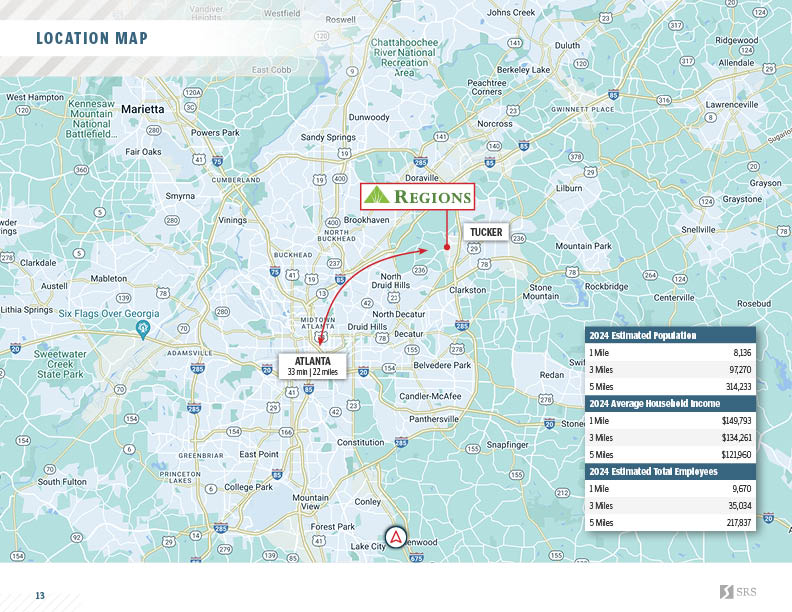Click the ATLANTA 33 min 22 miles label box
This screenshot has width=792, height=612.
(x=313, y=366)
